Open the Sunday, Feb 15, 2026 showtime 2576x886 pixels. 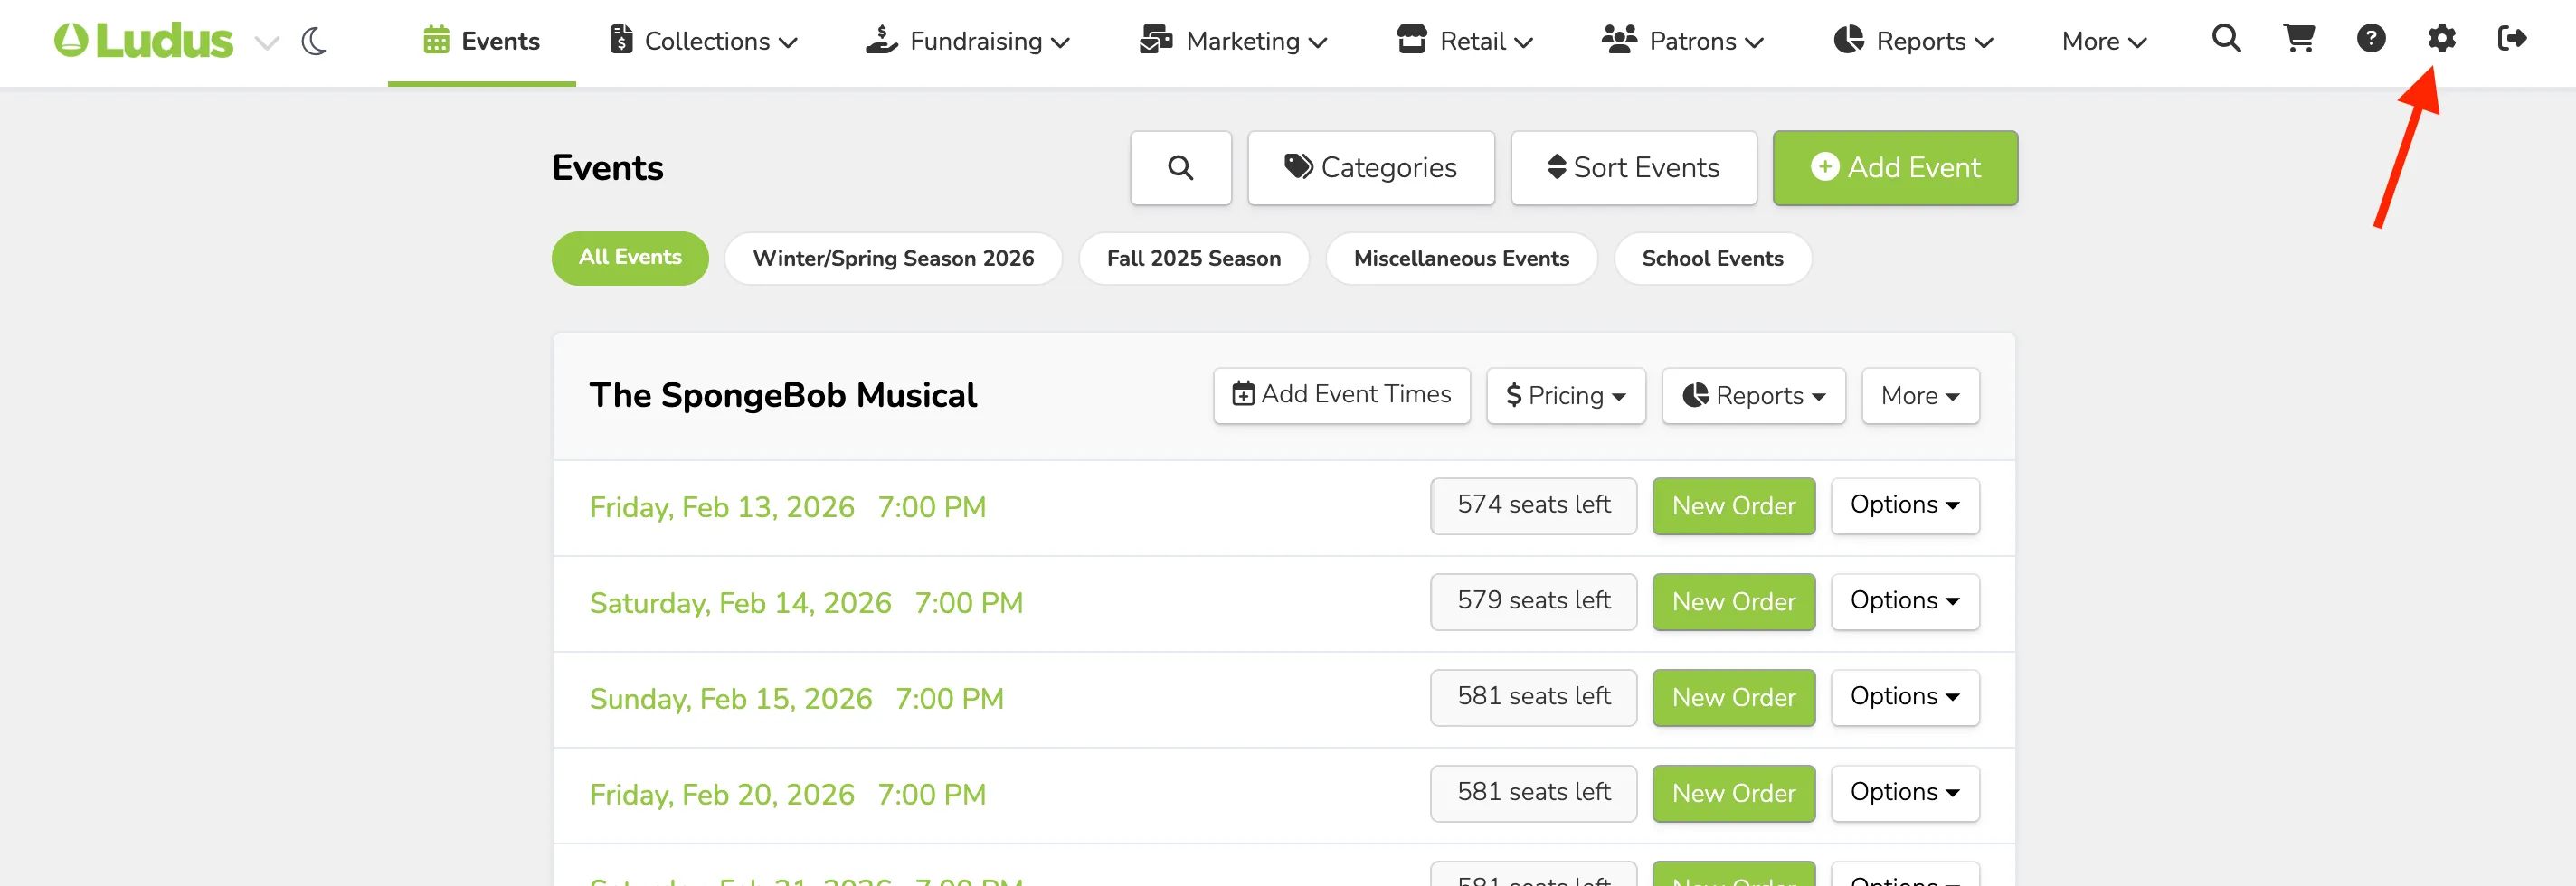click(797, 699)
